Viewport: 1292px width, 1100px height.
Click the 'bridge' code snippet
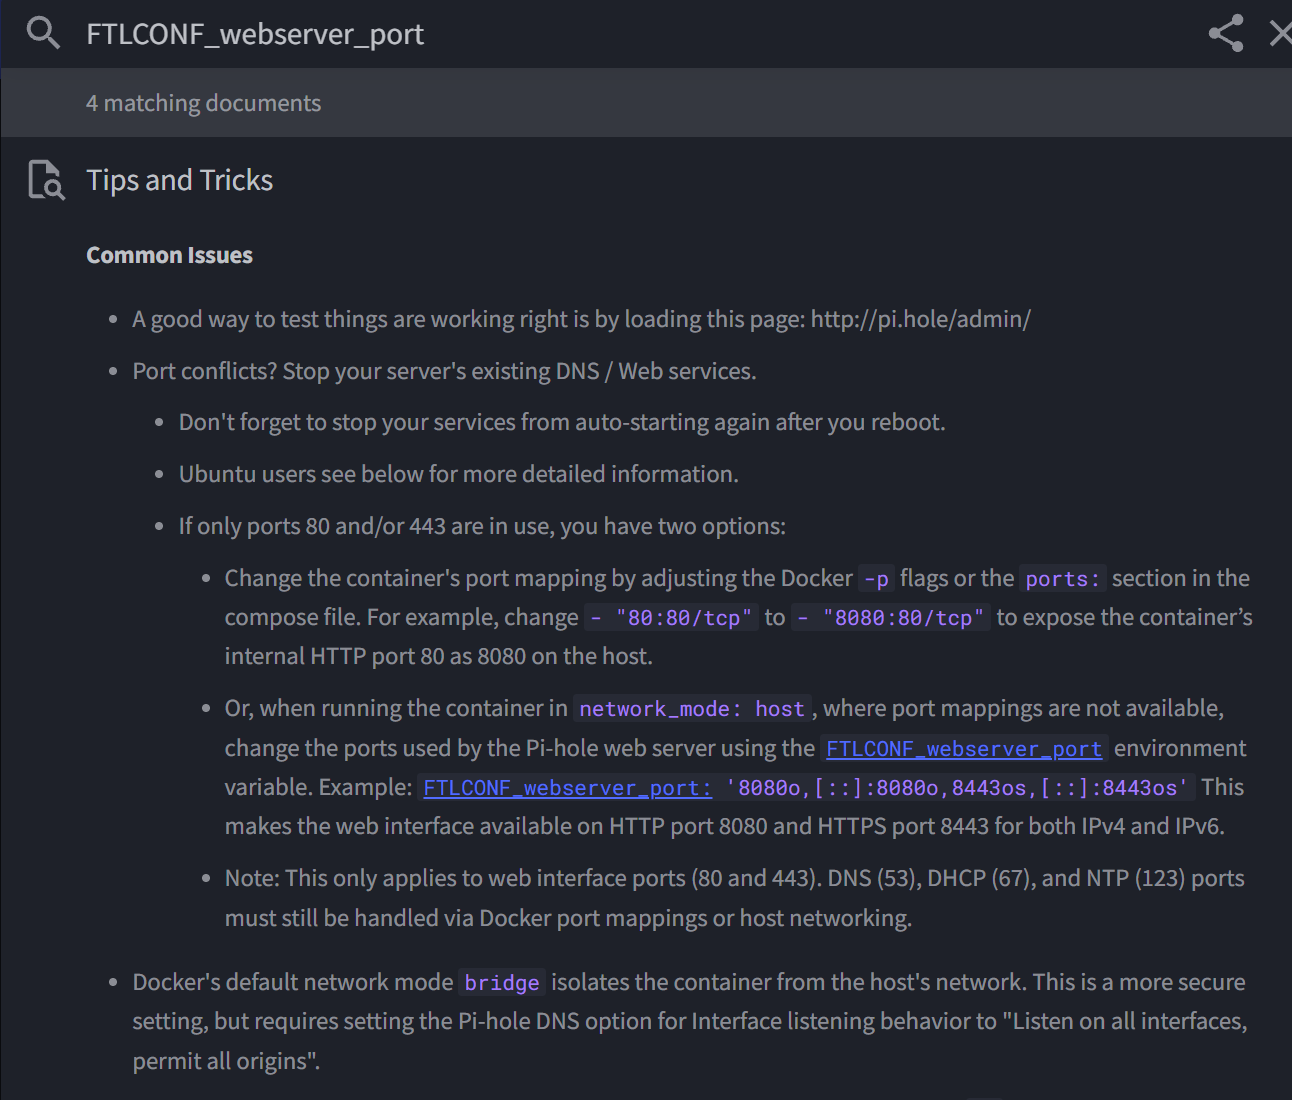(x=502, y=983)
